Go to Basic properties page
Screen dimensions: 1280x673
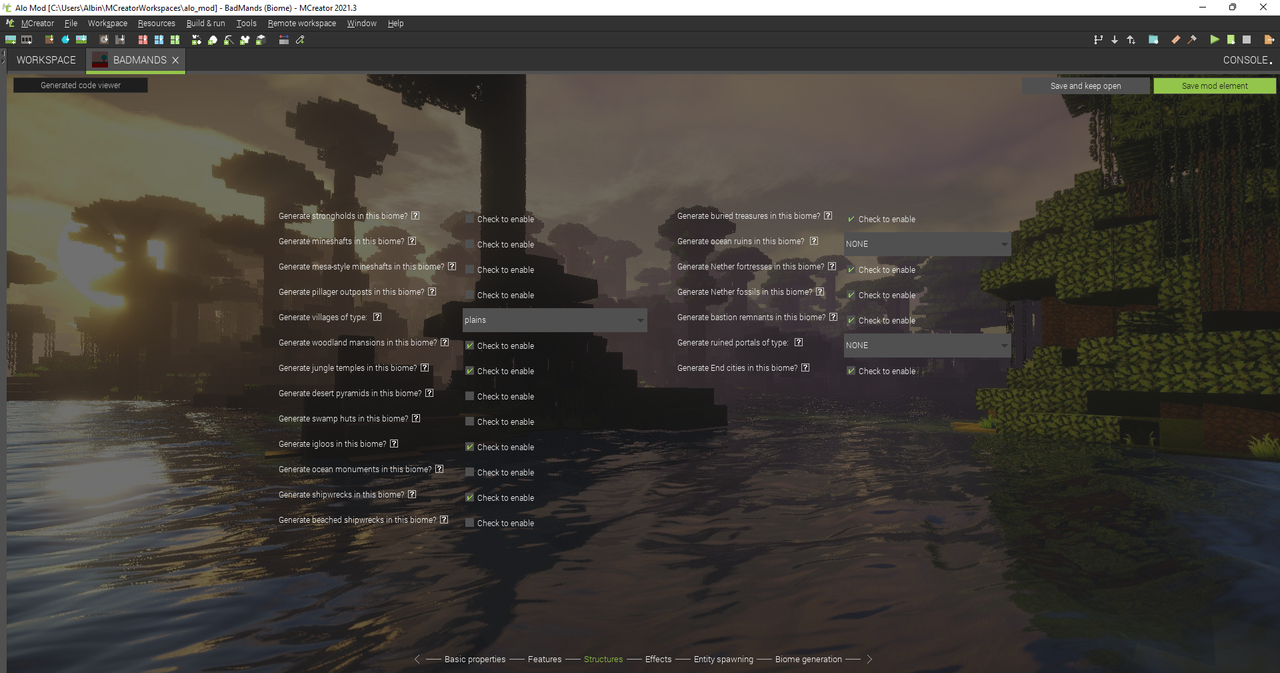pos(475,659)
